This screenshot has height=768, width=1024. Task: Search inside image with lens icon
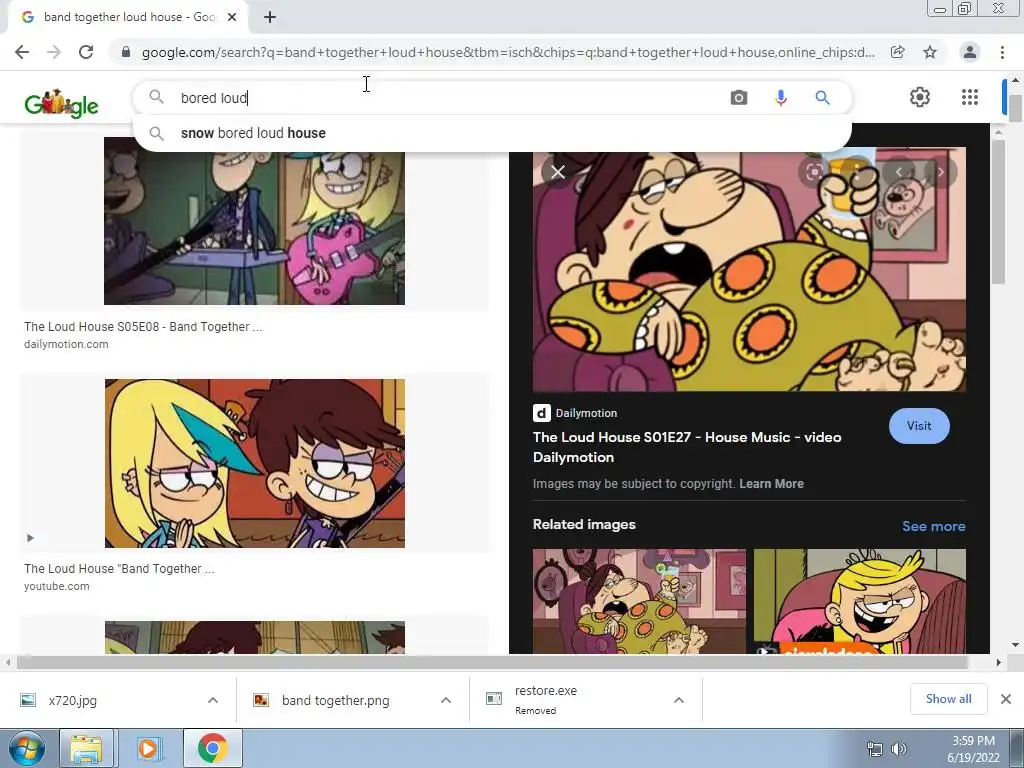[814, 172]
